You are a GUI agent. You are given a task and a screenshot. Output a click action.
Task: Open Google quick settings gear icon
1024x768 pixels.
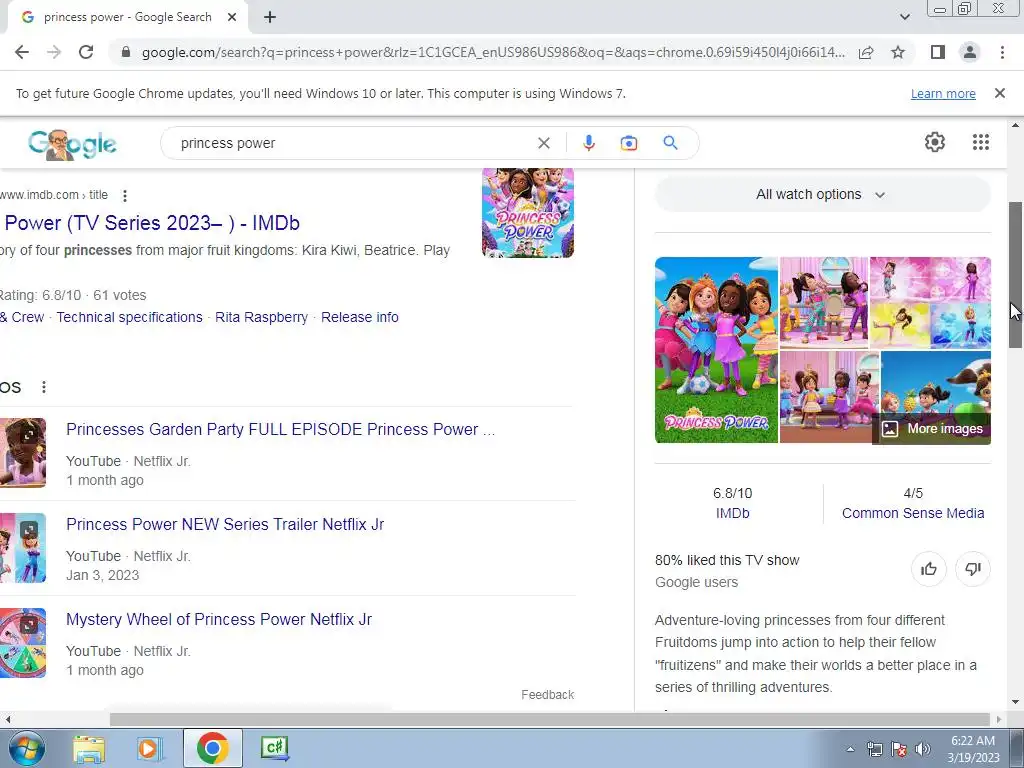(935, 142)
